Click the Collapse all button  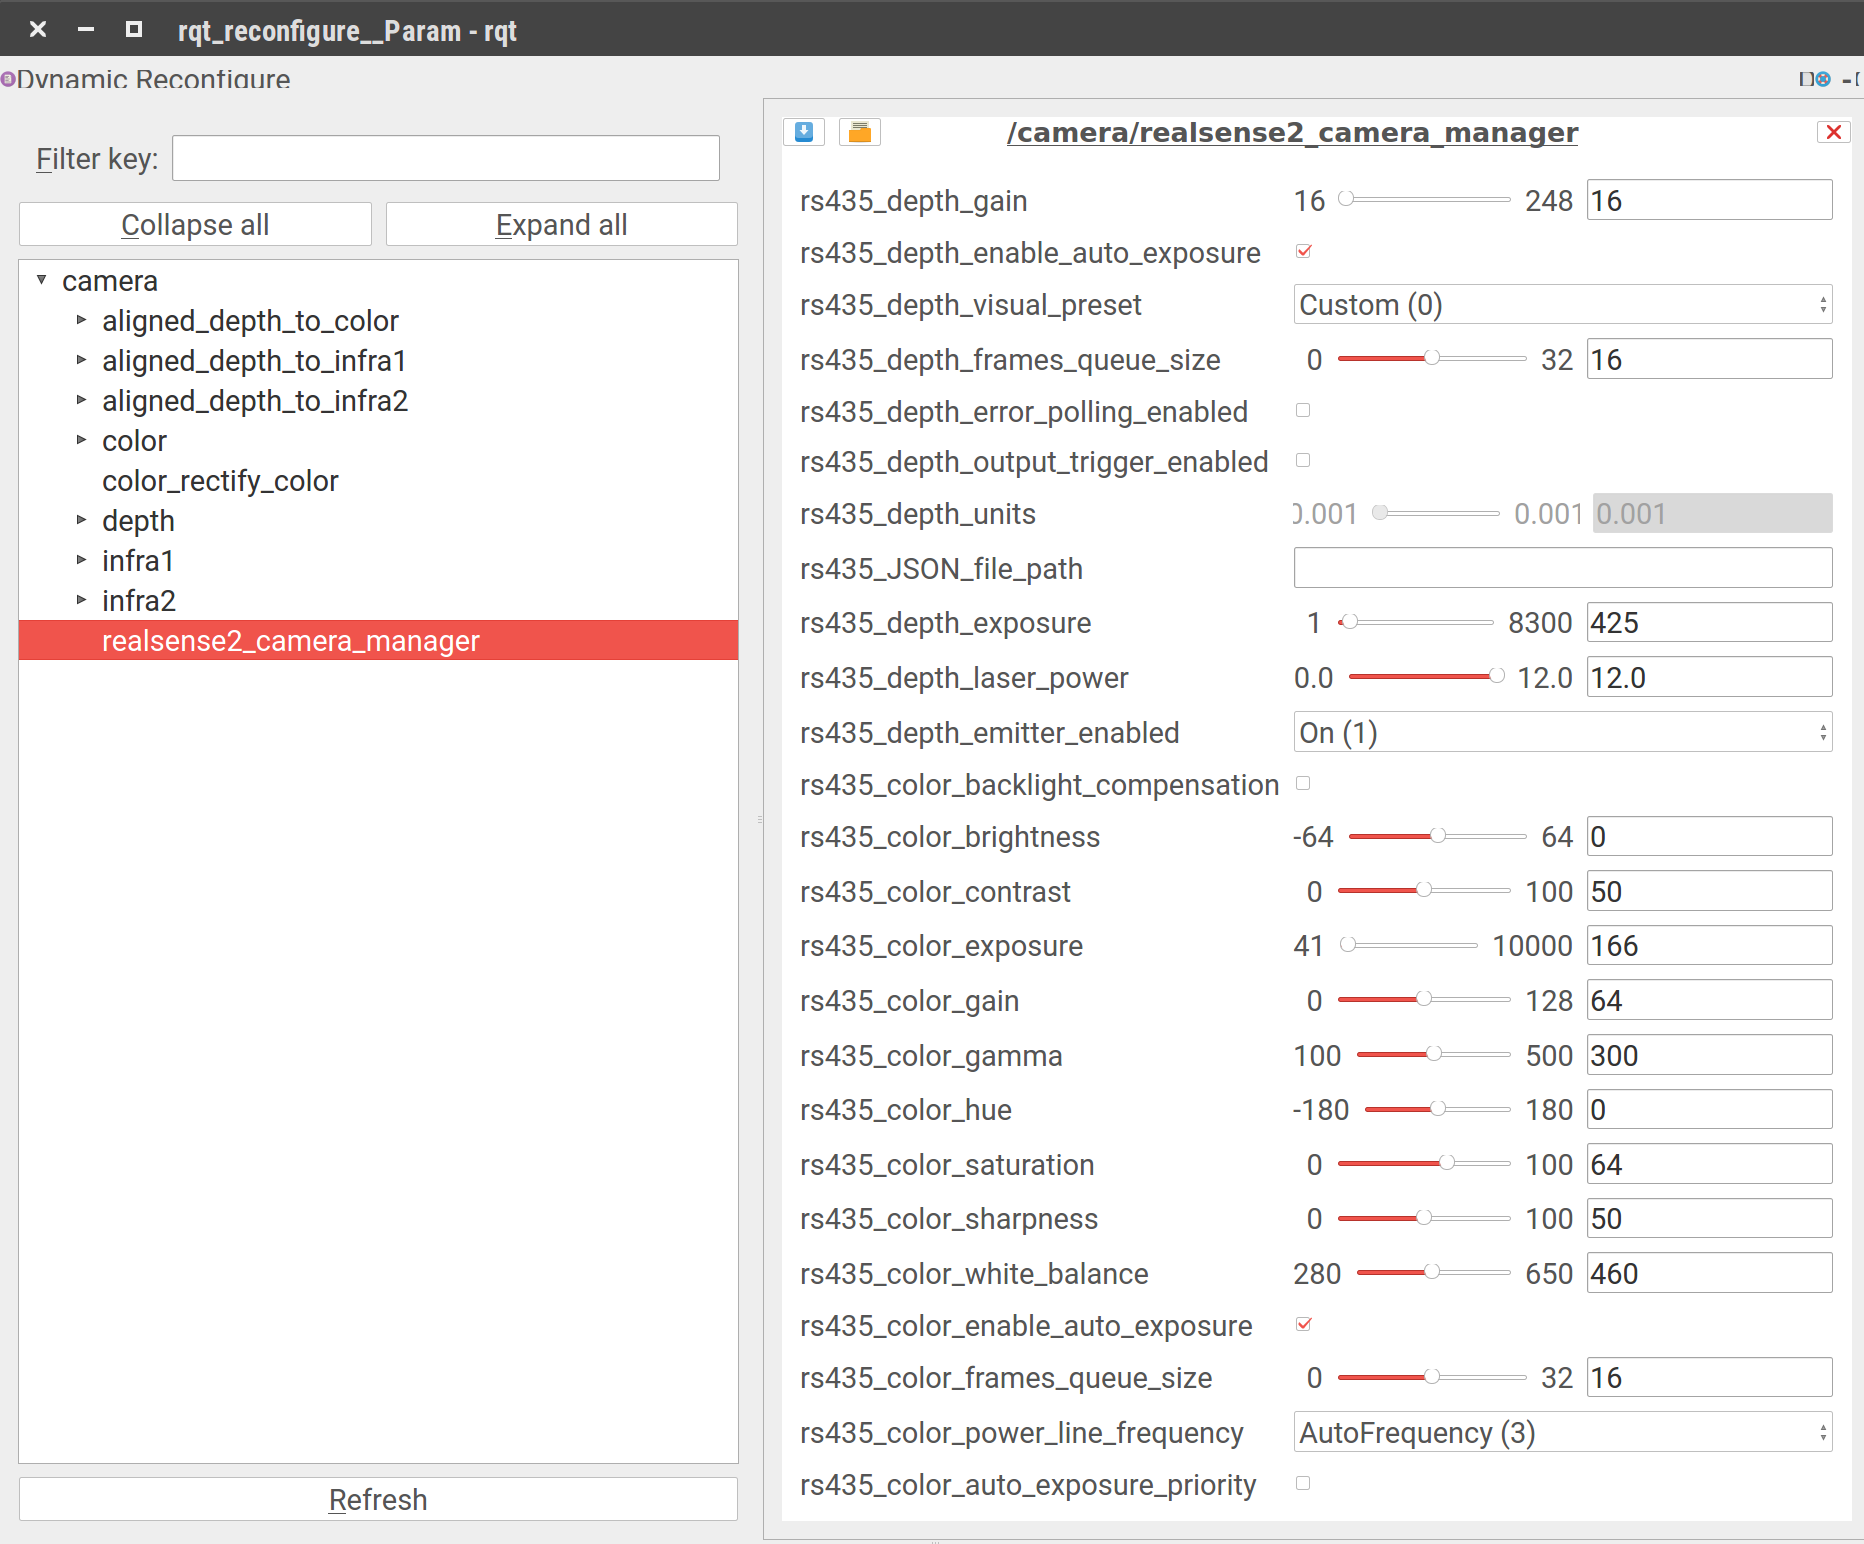click(x=195, y=225)
